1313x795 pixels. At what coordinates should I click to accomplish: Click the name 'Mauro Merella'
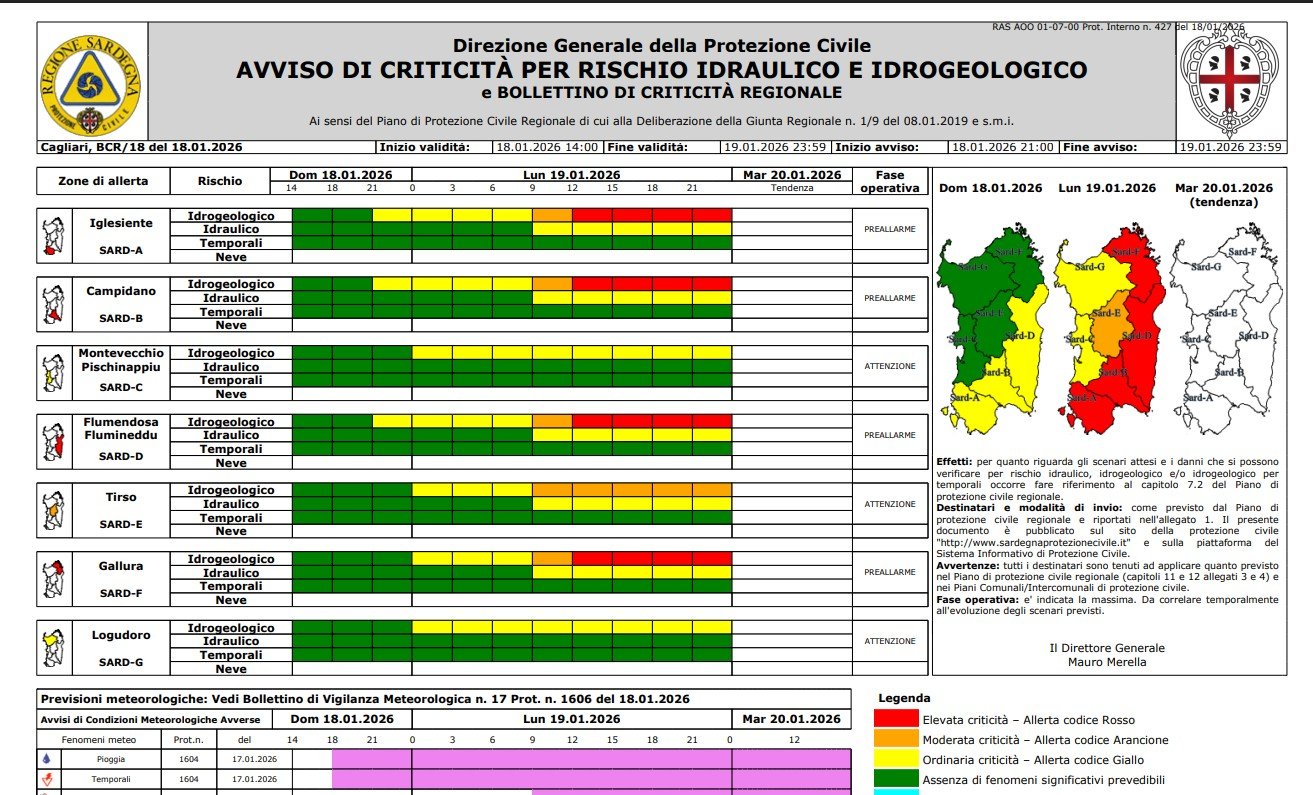1108,662
